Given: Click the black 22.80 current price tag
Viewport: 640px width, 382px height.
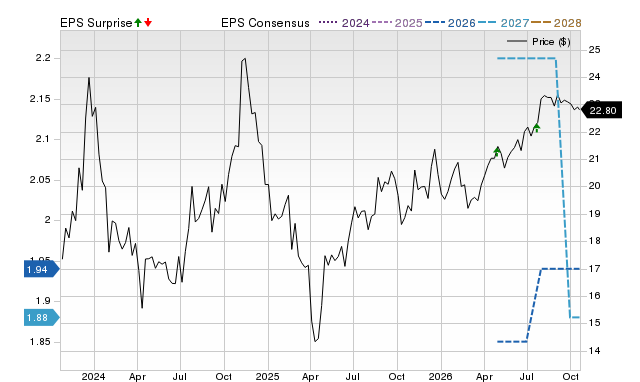Looking at the screenshot, I should (602, 110).
